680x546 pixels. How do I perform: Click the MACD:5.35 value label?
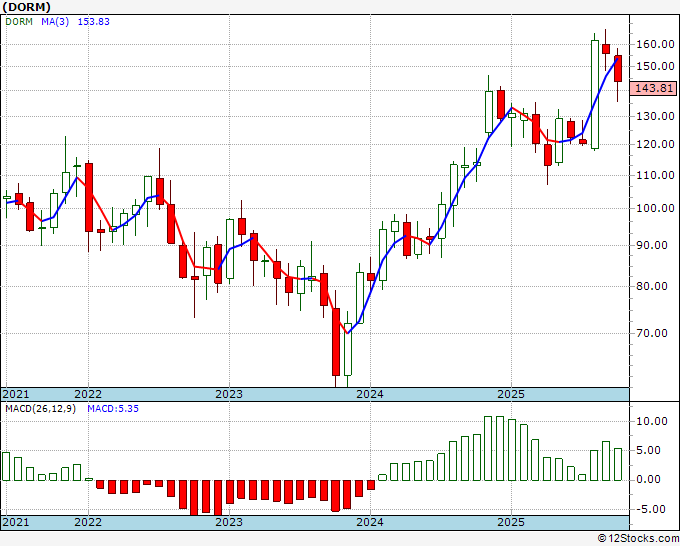(x=113, y=409)
